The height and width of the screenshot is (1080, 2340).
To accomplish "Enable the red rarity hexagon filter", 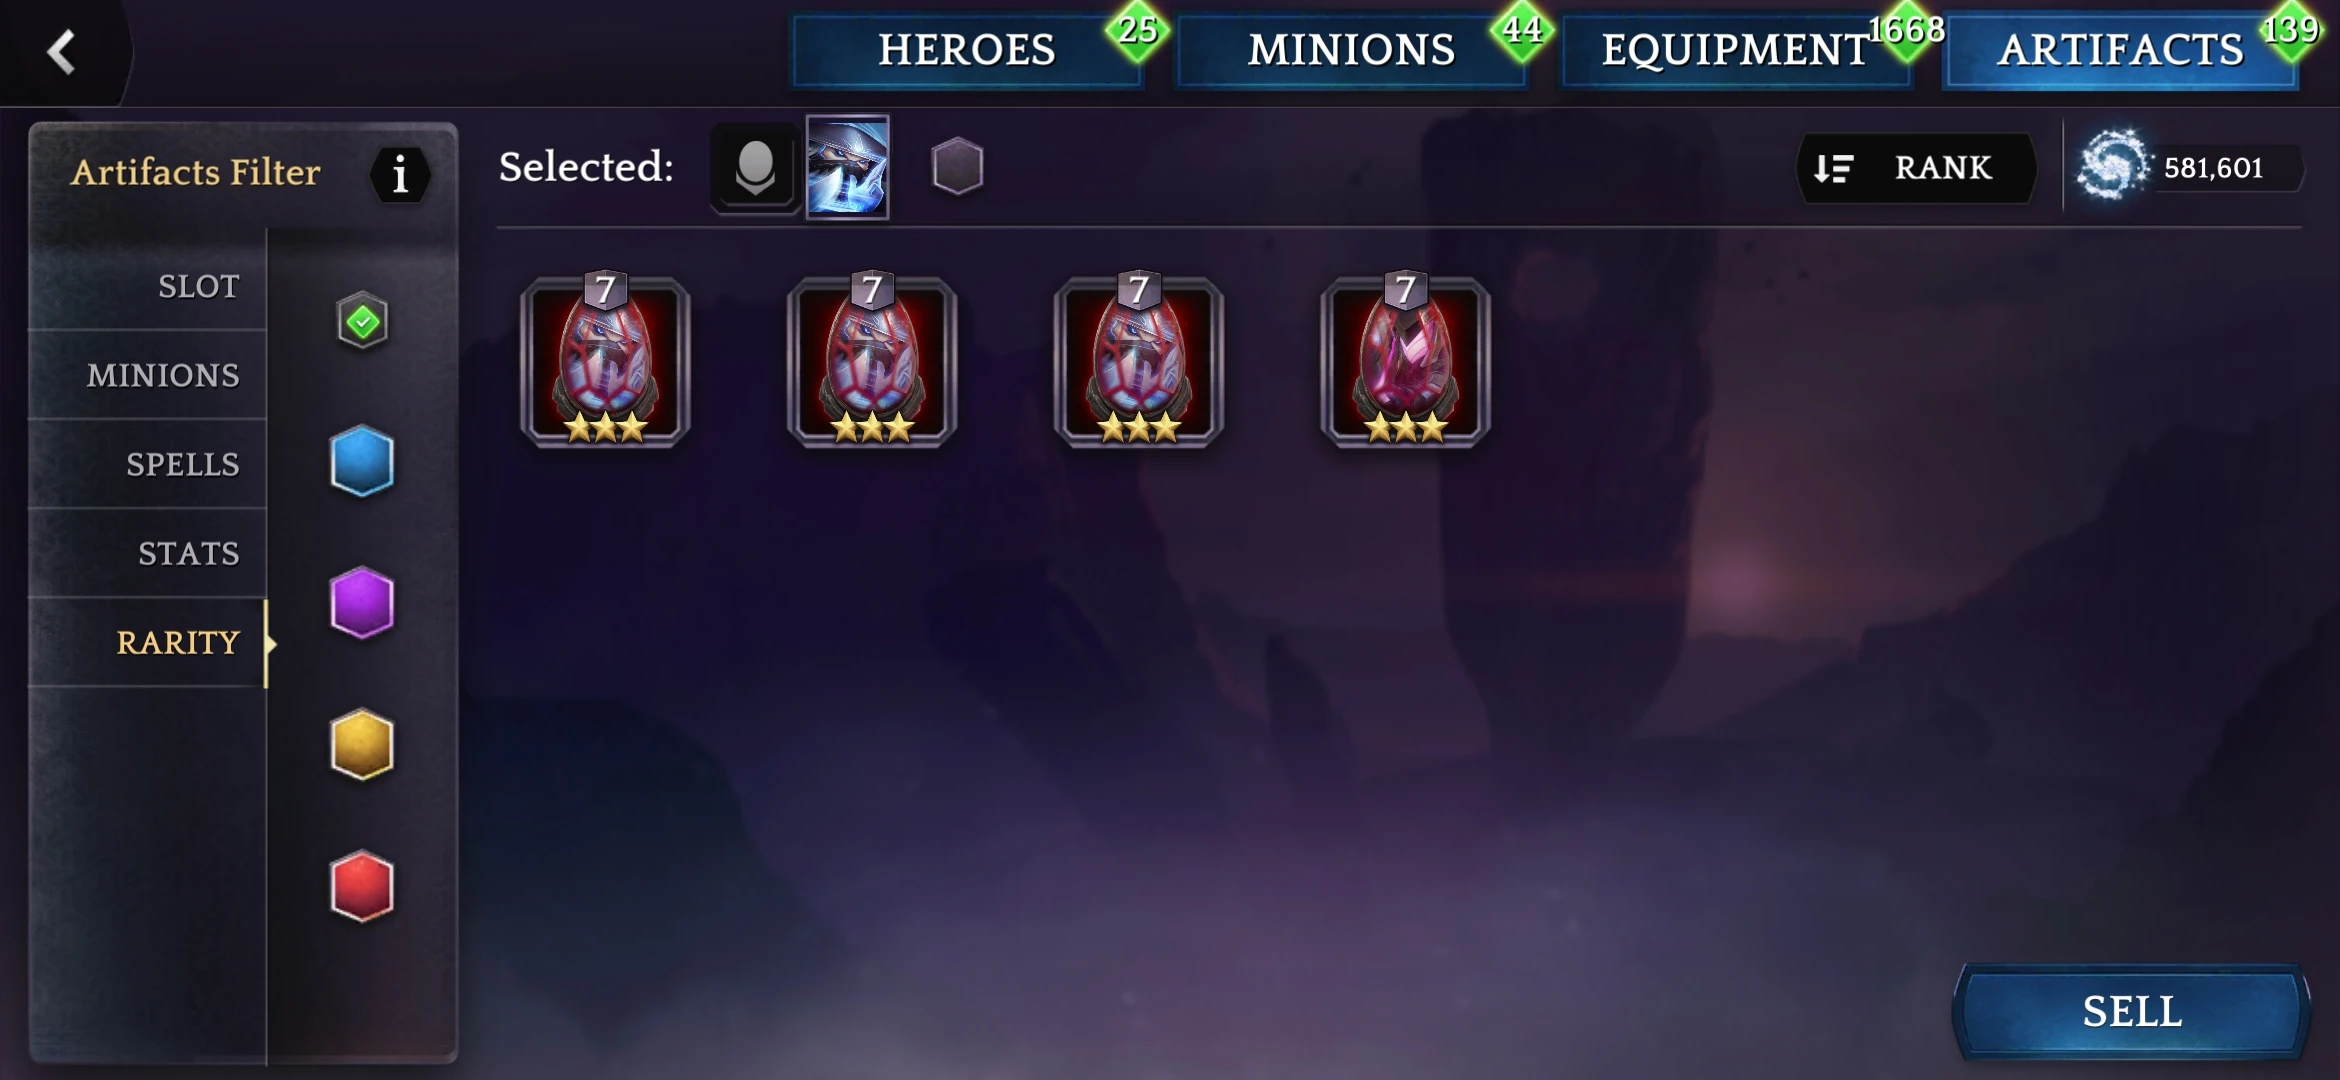I will click(362, 886).
